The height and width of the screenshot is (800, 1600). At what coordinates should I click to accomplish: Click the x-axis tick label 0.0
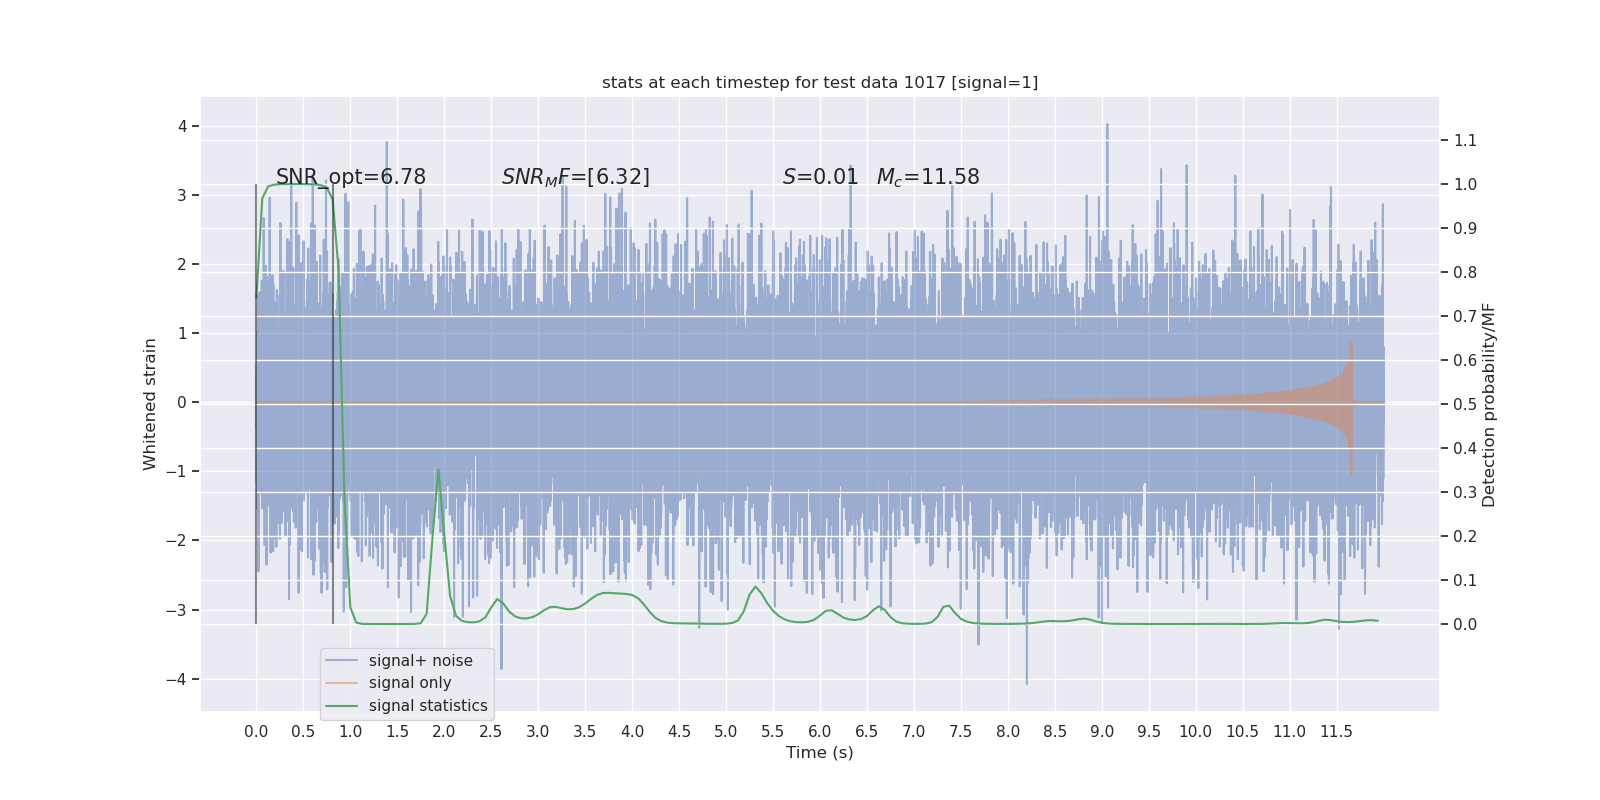(x=256, y=731)
